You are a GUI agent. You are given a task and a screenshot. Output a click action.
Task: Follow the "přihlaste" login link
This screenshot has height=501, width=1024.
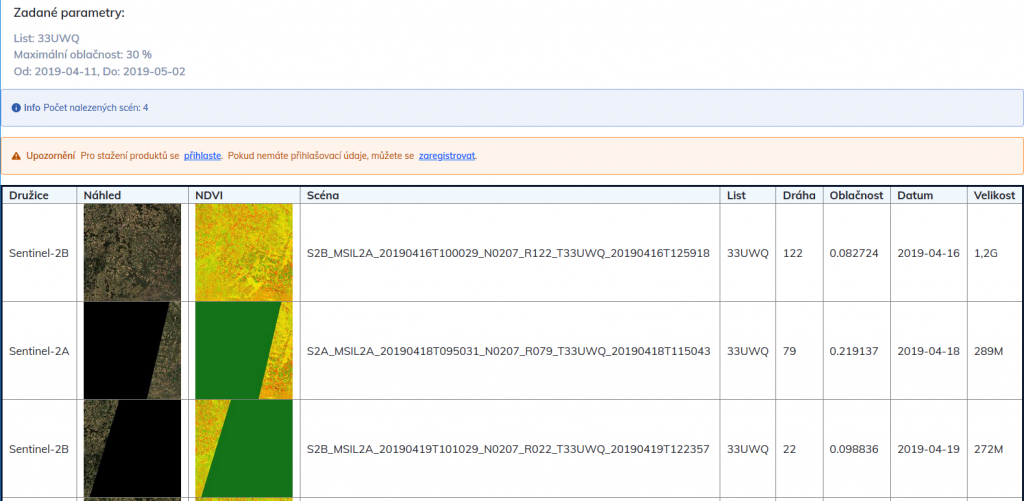(x=202, y=156)
